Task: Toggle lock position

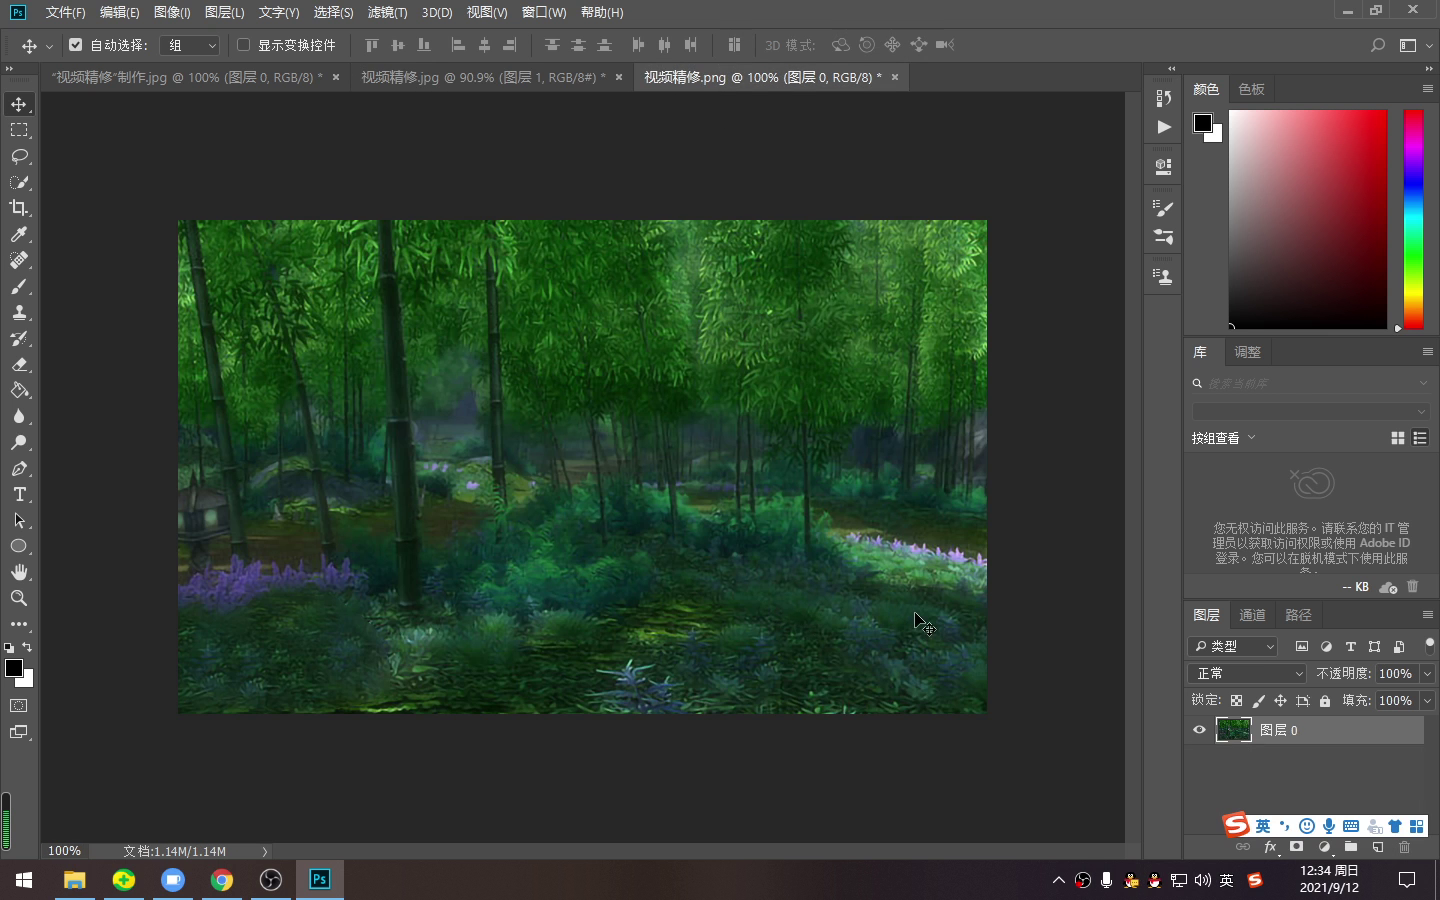Action: point(1281,701)
